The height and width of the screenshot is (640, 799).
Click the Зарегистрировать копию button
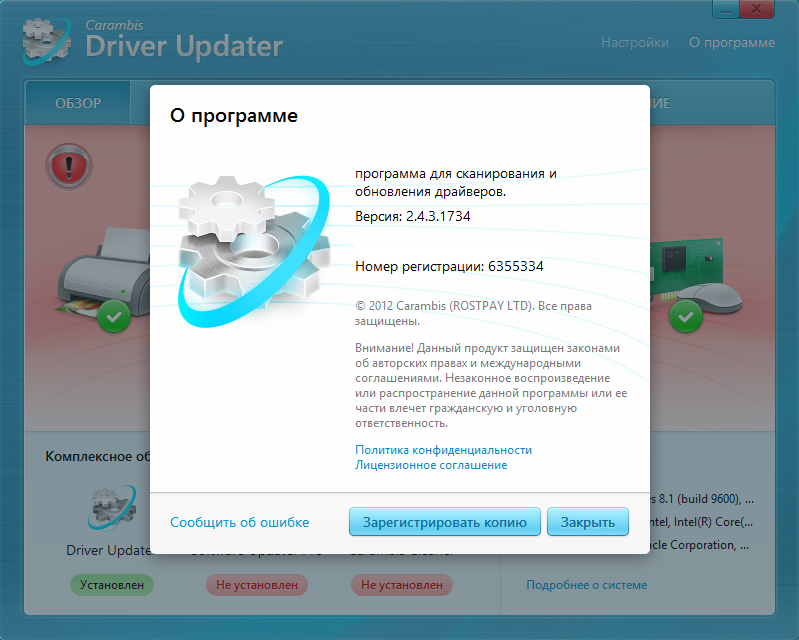click(x=444, y=522)
